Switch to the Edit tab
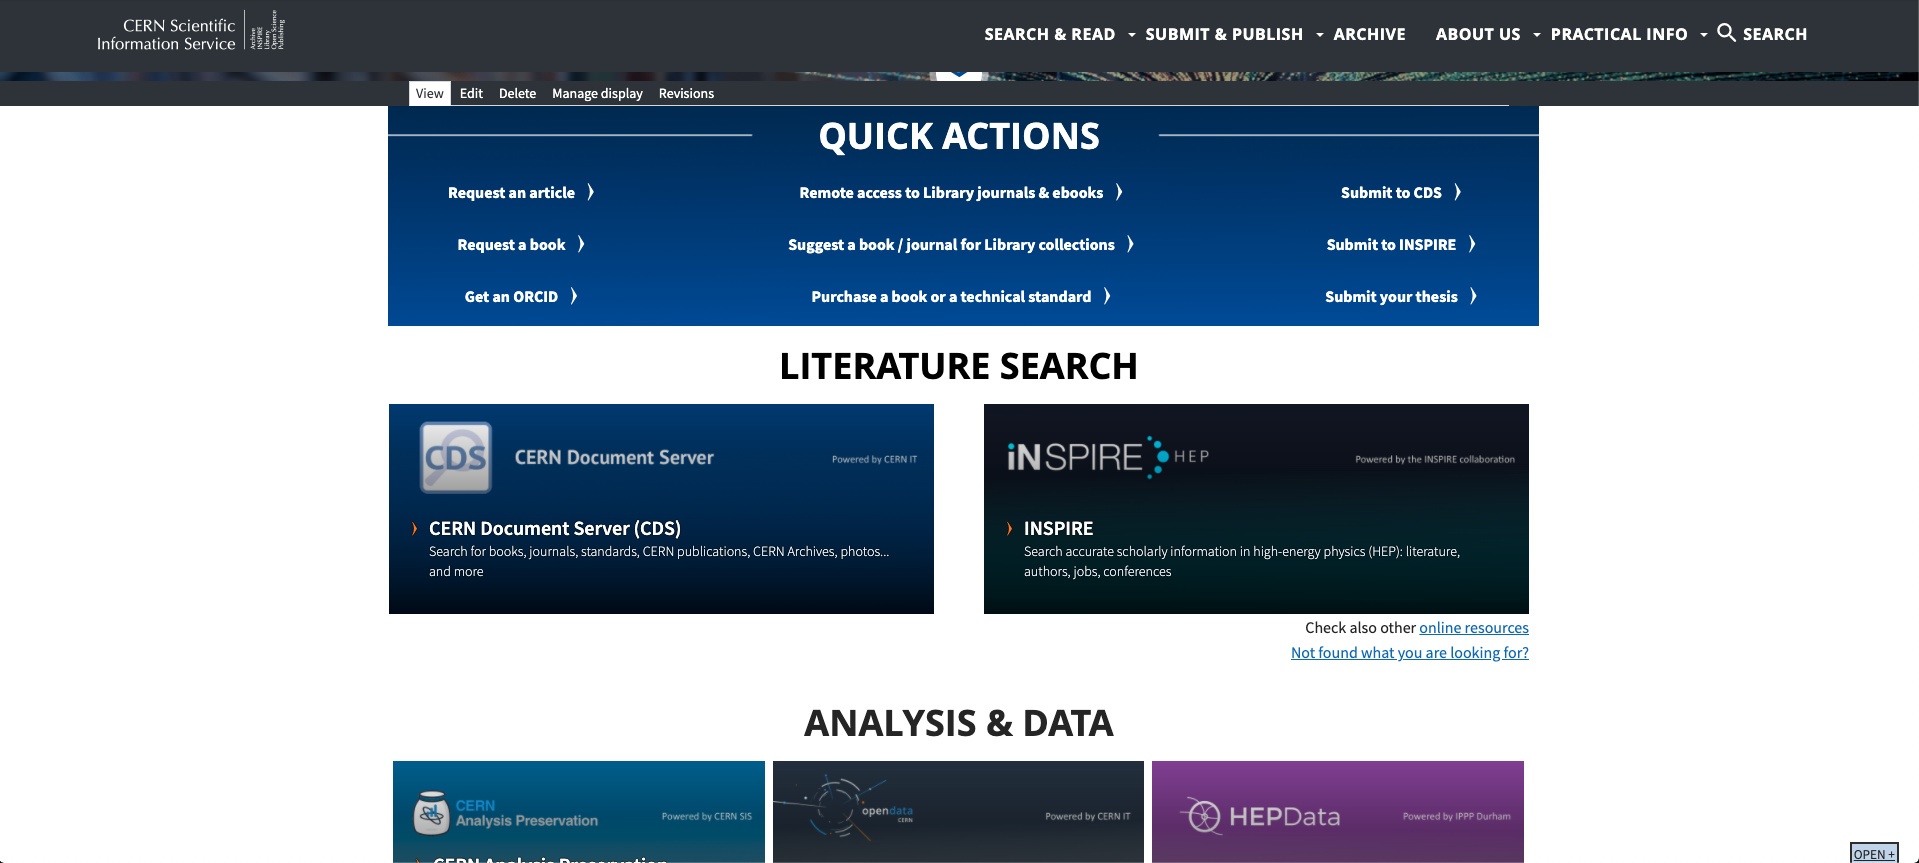 point(471,93)
